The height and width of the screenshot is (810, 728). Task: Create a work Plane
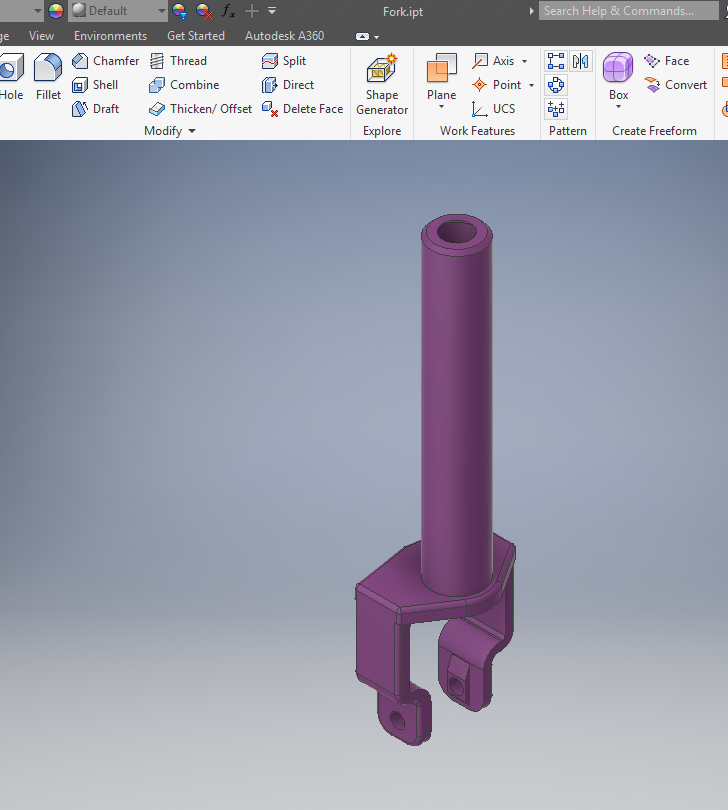pos(442,76)
